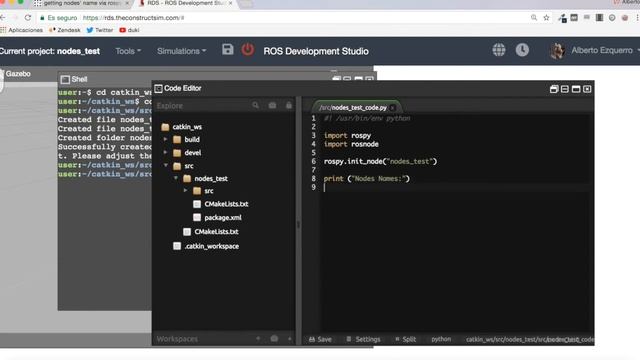The height and width of the screenshot is (360, 640).
Task: Click the Code Editor minimize-bar icon
Action: [x=565, y=89]
